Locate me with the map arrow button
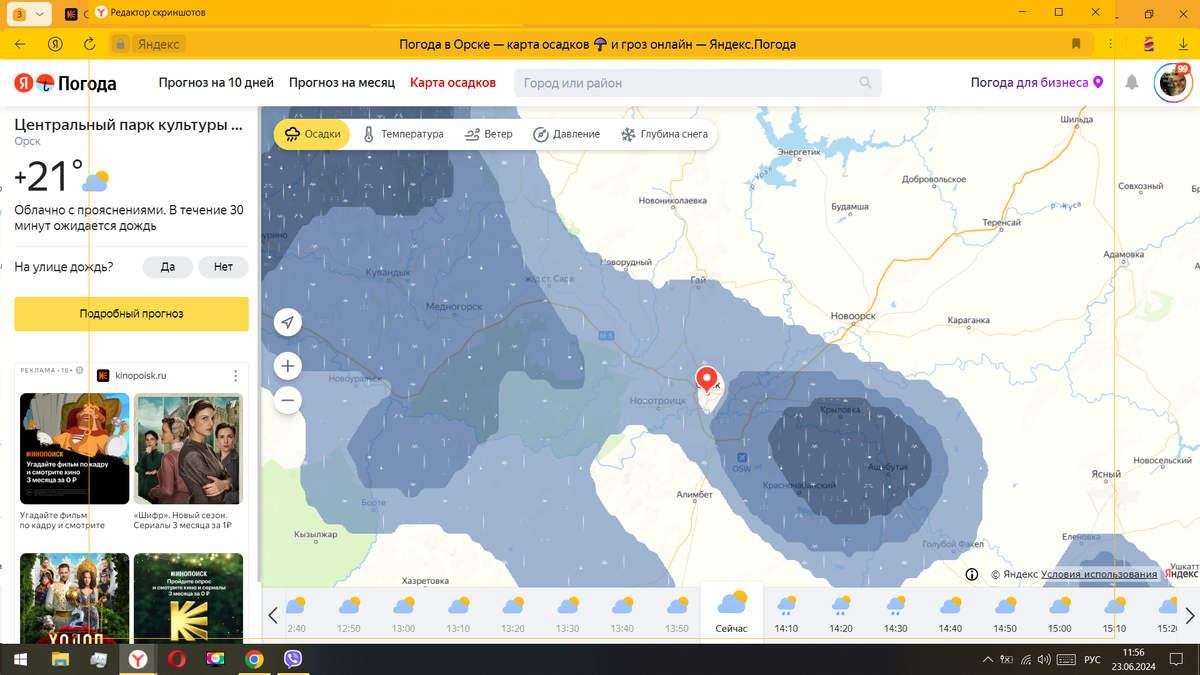This screenshot has height=675, width=1200. click(x=288, y=322)
